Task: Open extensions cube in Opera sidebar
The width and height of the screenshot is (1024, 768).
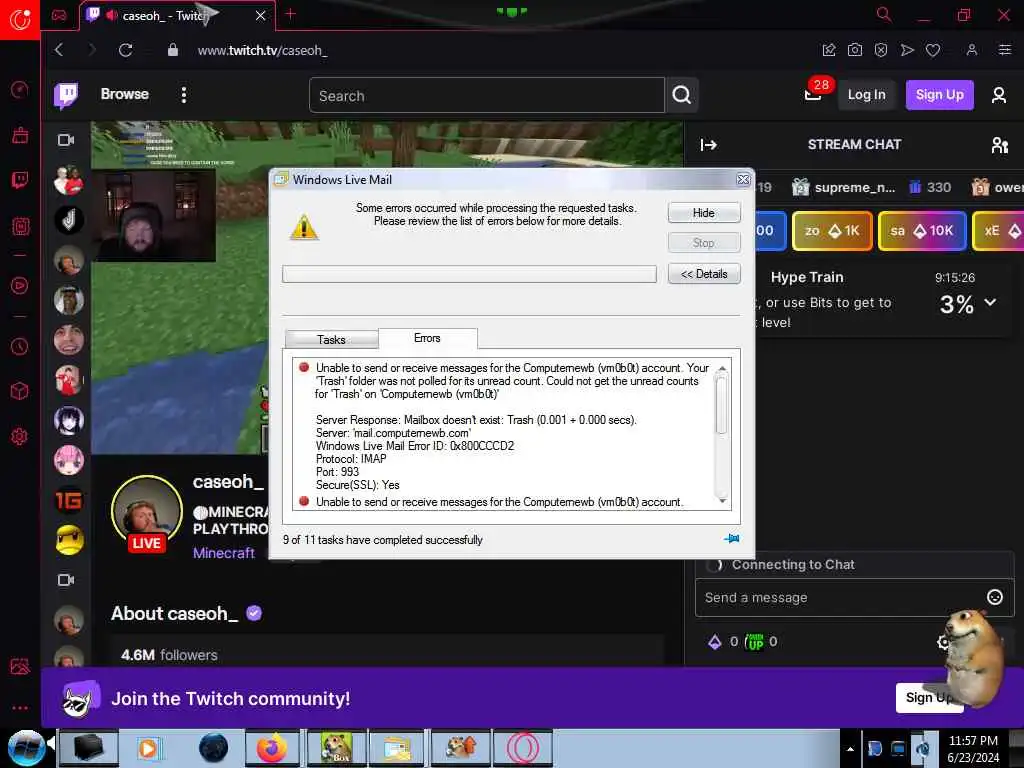Action: click(x=20, y=391)
